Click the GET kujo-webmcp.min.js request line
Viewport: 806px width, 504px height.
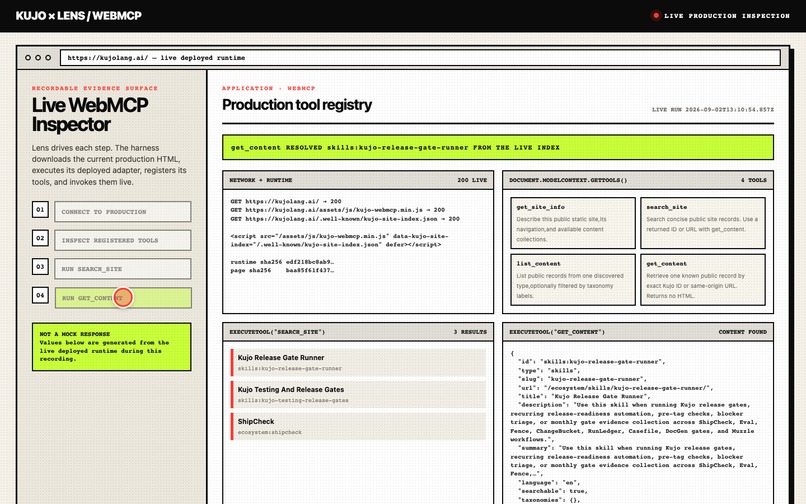338,210
